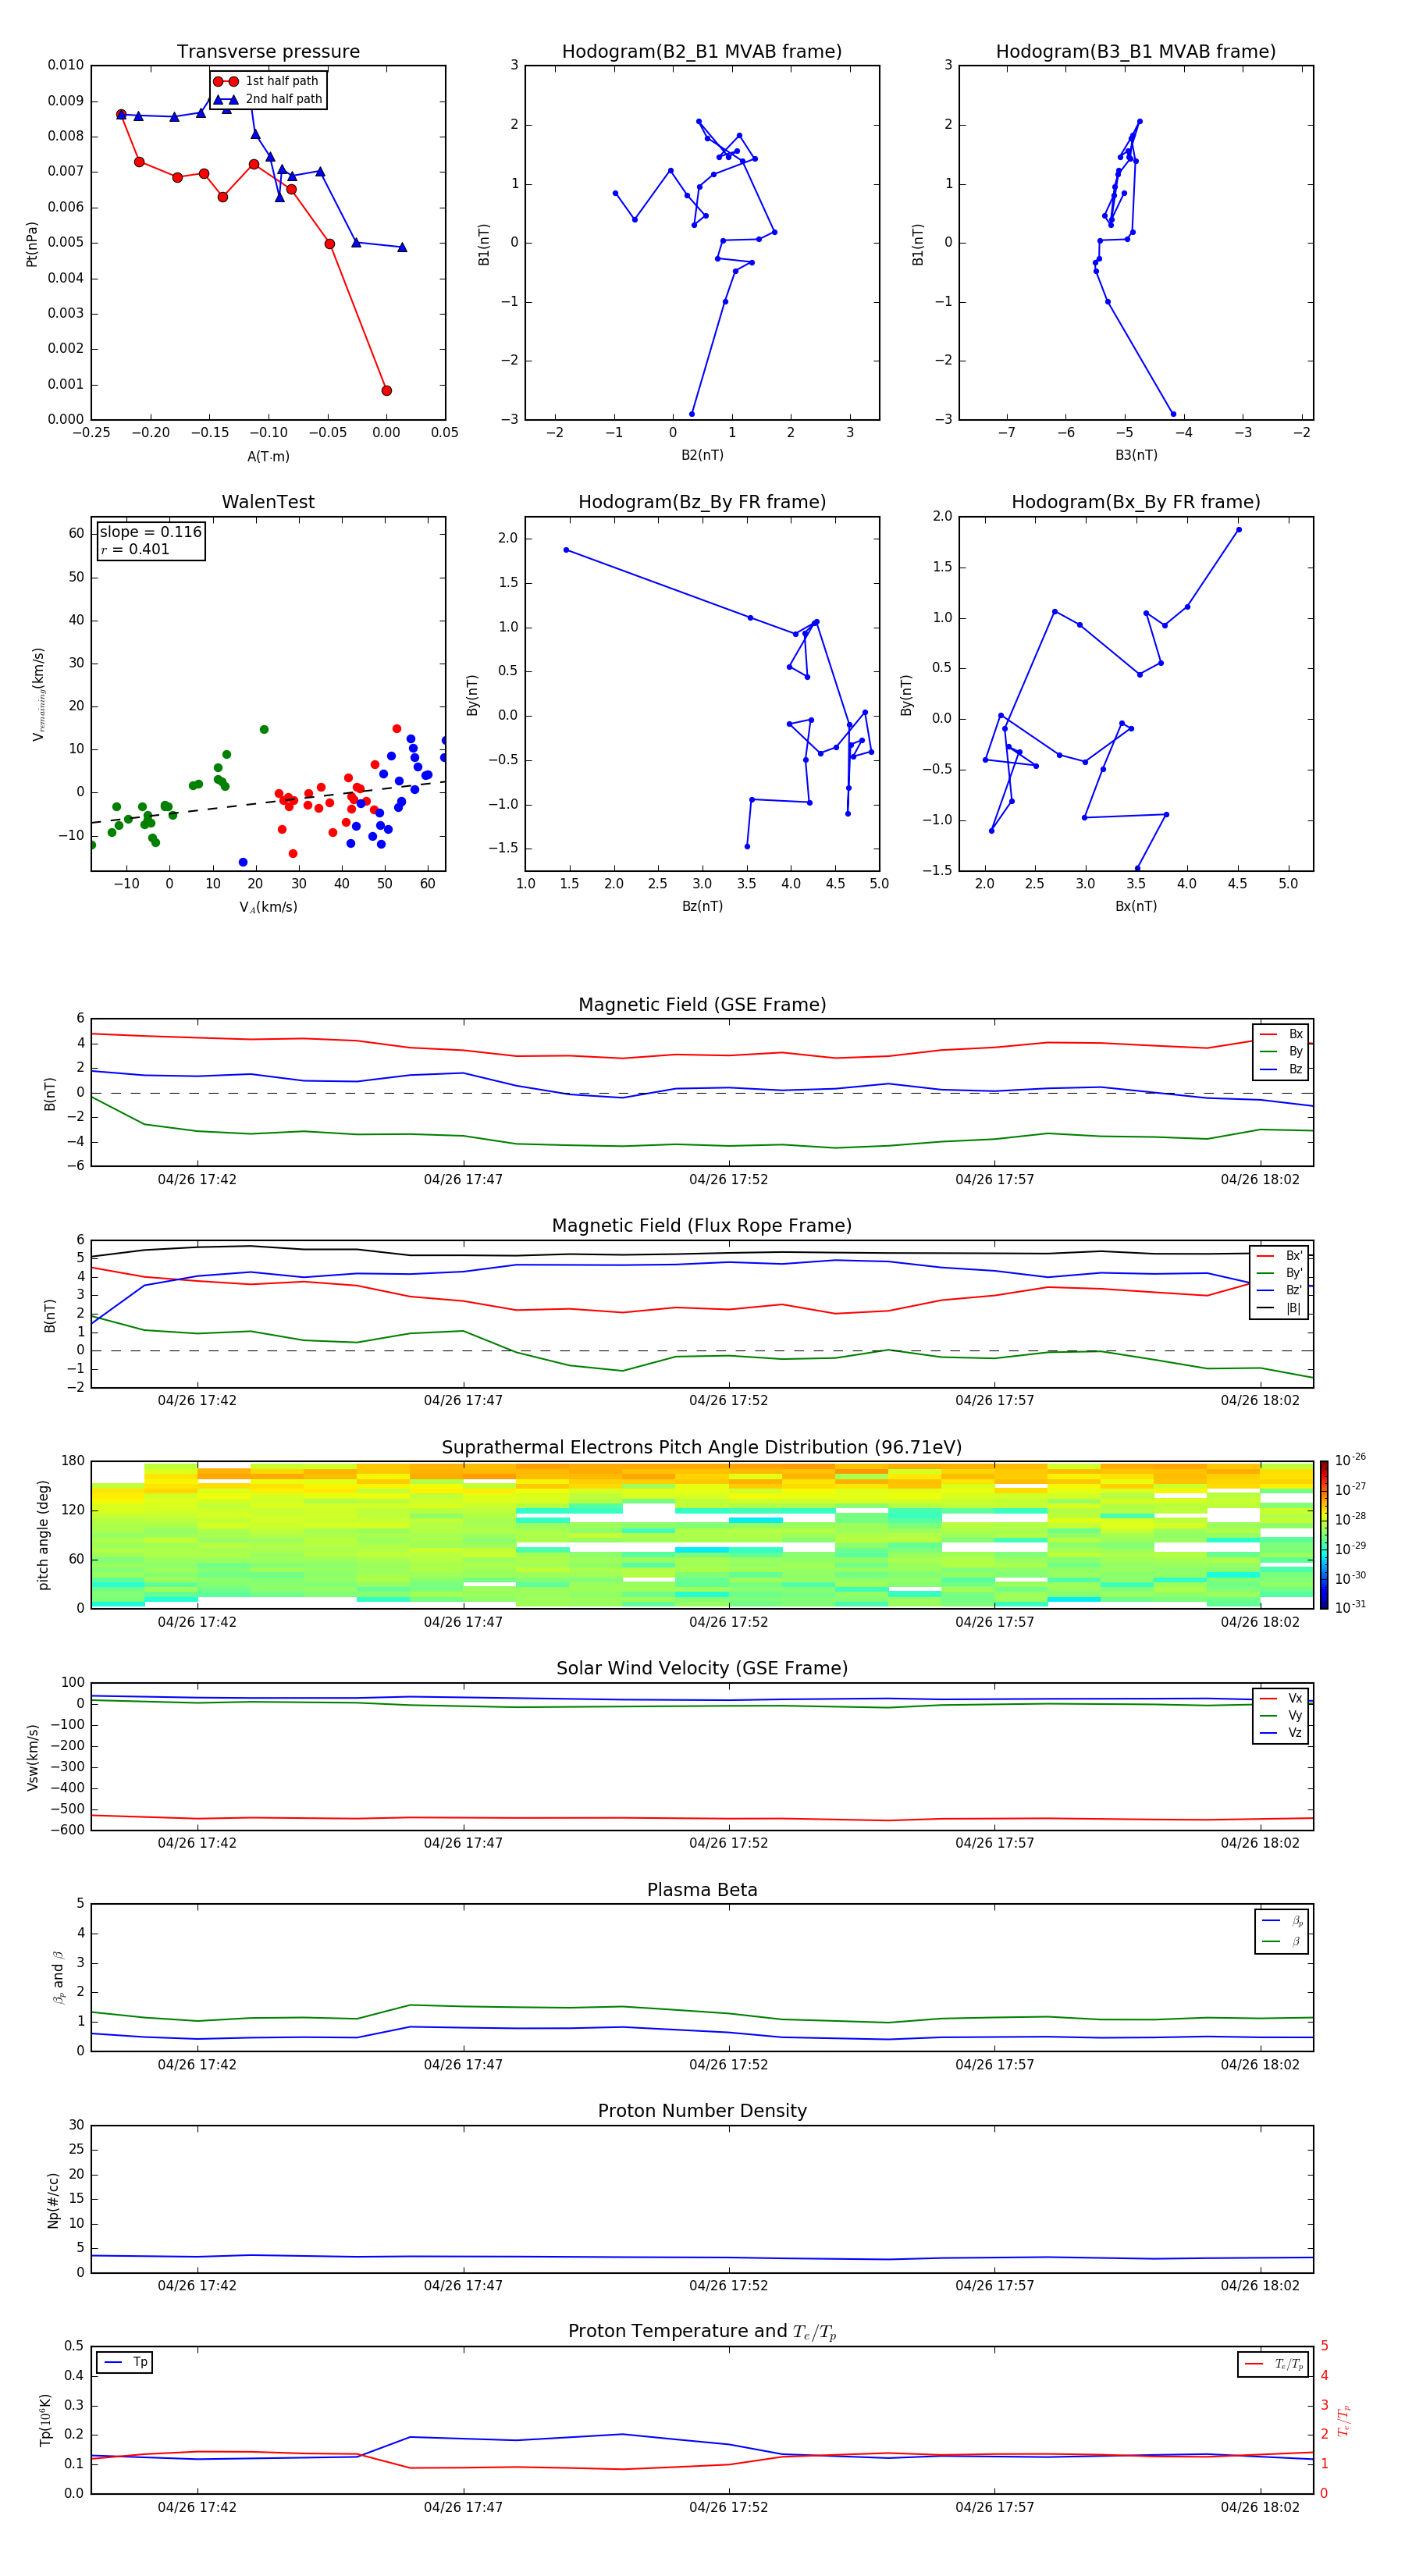Viewport: 1405px width, 2576px height.
Task: Select the |B| legend entry
Action: pos(1280,1308)
